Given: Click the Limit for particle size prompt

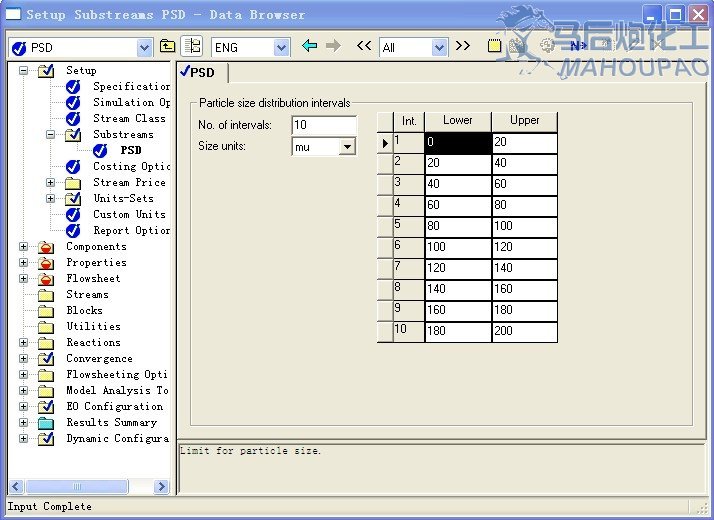Looking at the screenshot, I should point(250,451).
